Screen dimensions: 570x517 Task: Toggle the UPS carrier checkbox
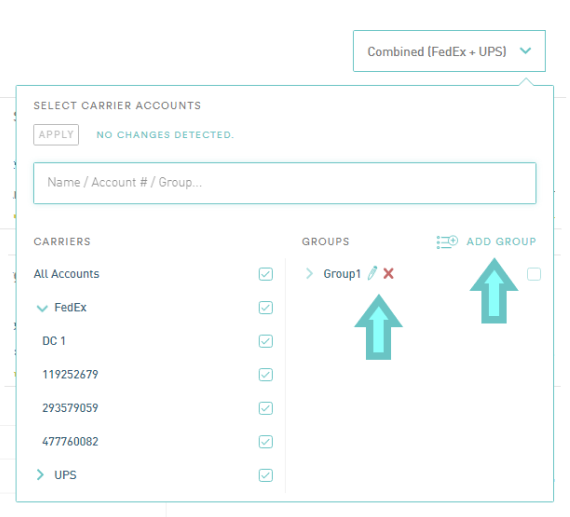point(266,475)
